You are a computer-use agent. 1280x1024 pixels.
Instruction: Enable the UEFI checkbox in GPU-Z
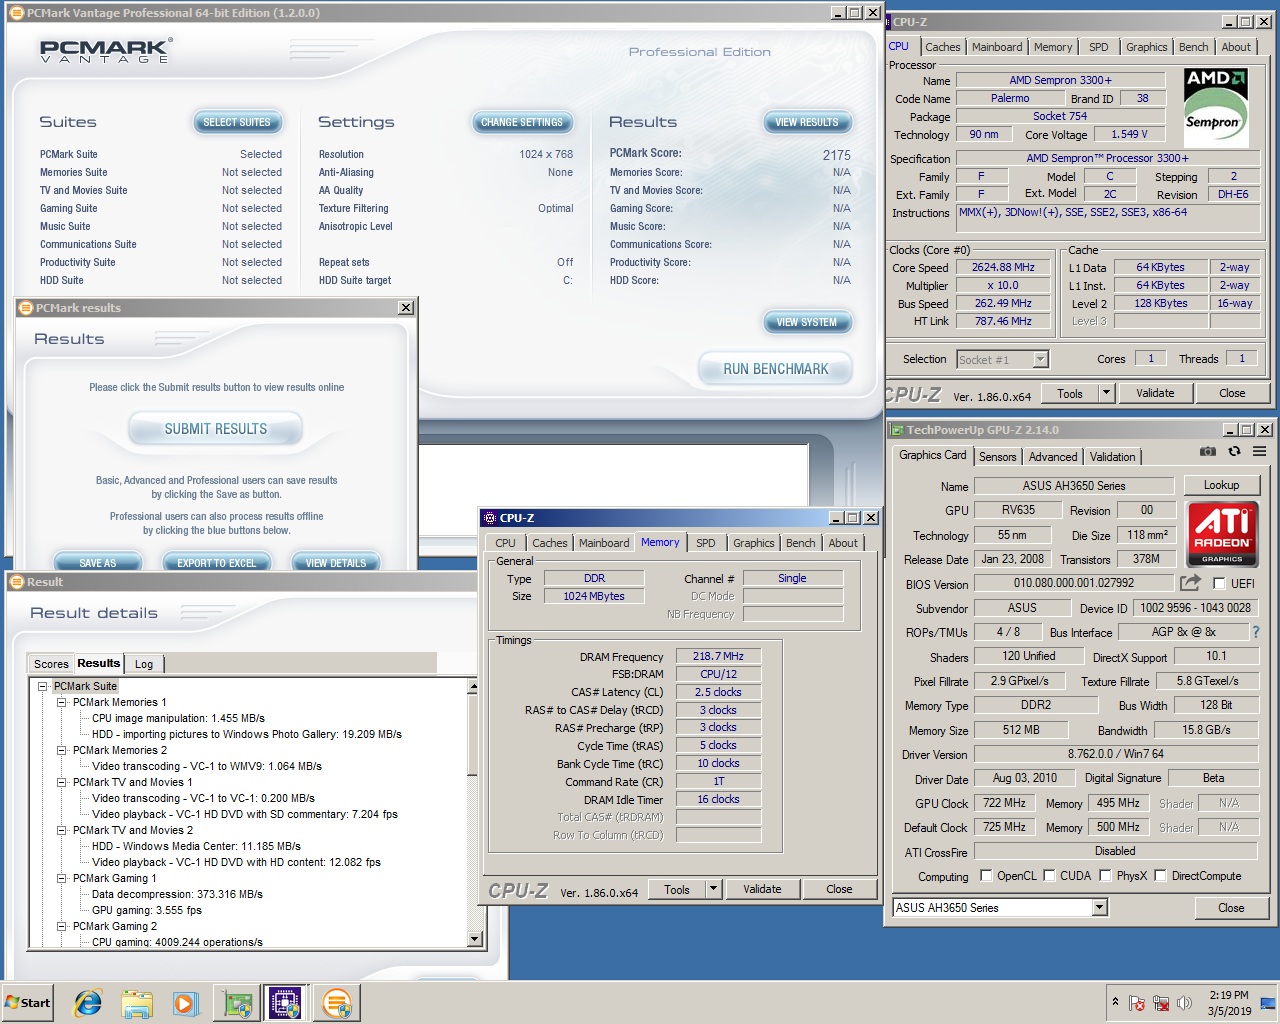[x=1219, y=583]
